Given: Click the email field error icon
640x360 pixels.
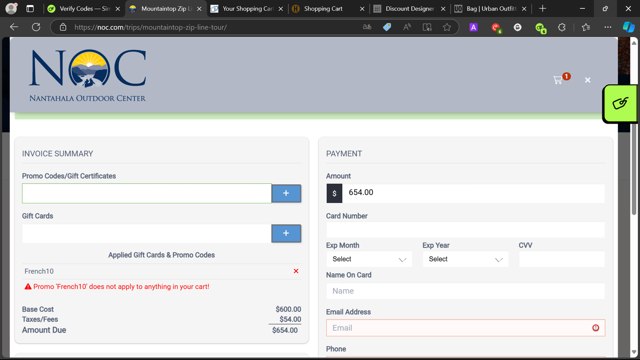Looking at the screenshot, I should tap(596, 328).
